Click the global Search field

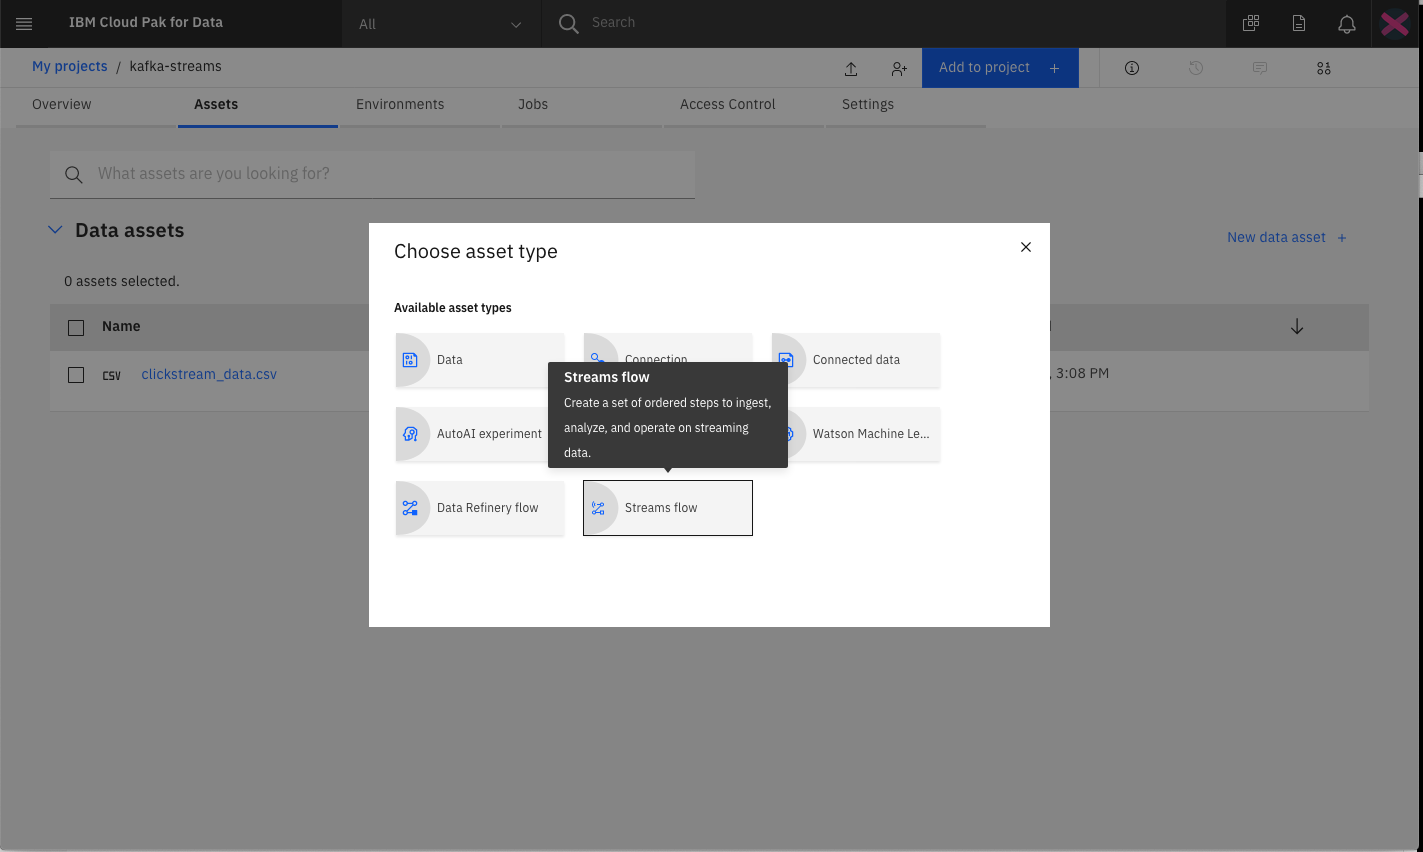pos(884,23)
